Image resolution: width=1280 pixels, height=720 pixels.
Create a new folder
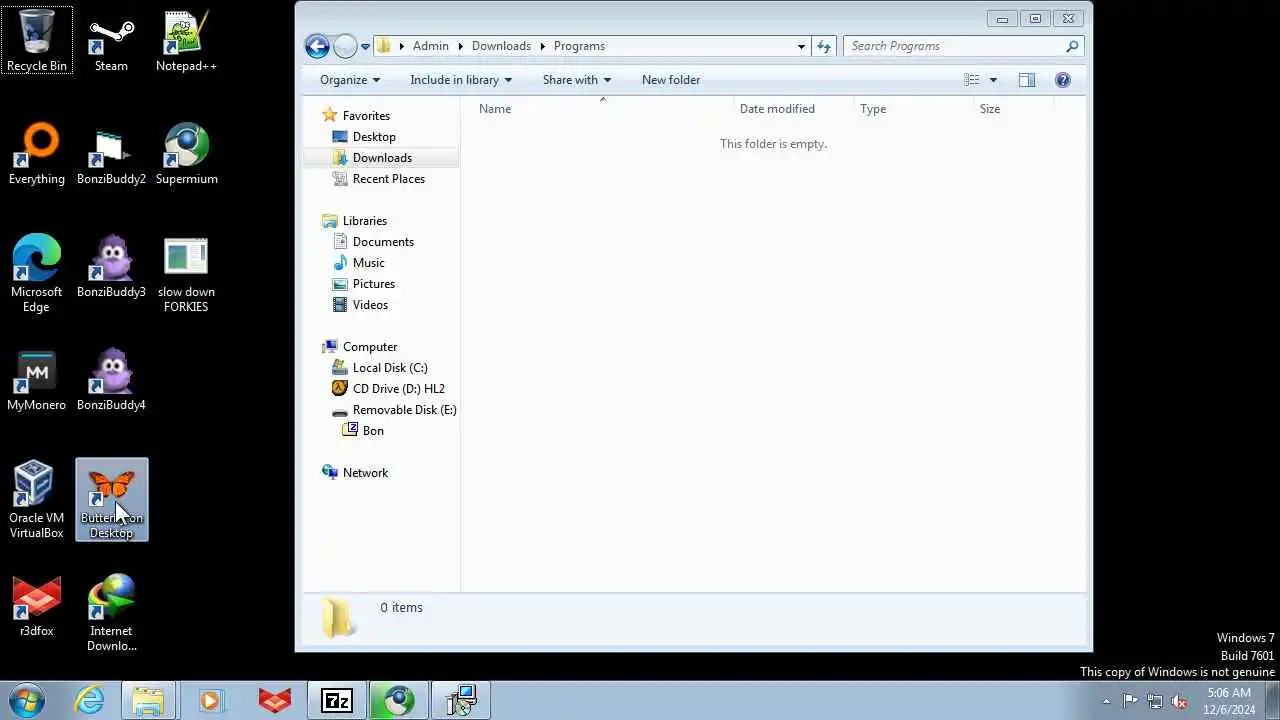(671, 80)
